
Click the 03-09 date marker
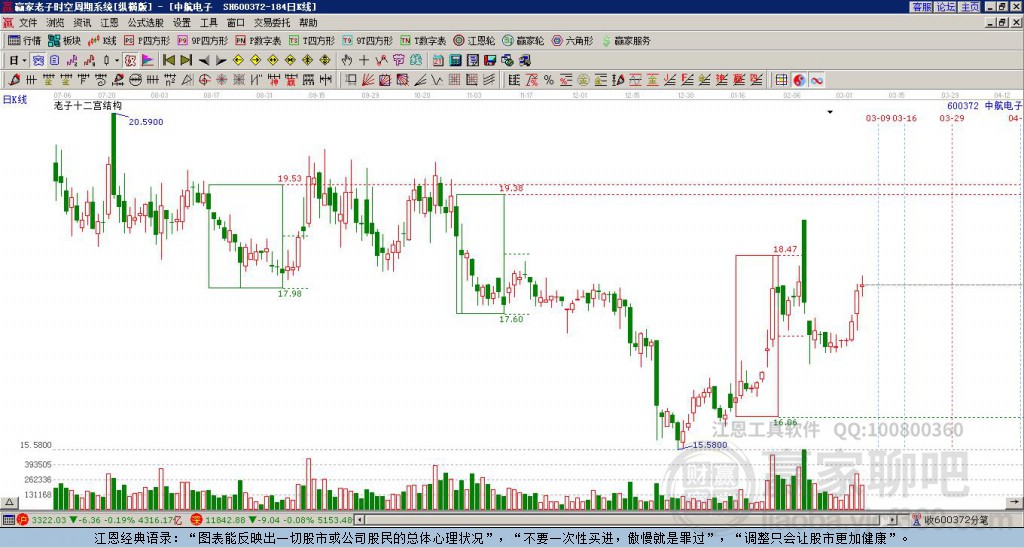coord(878,118)
